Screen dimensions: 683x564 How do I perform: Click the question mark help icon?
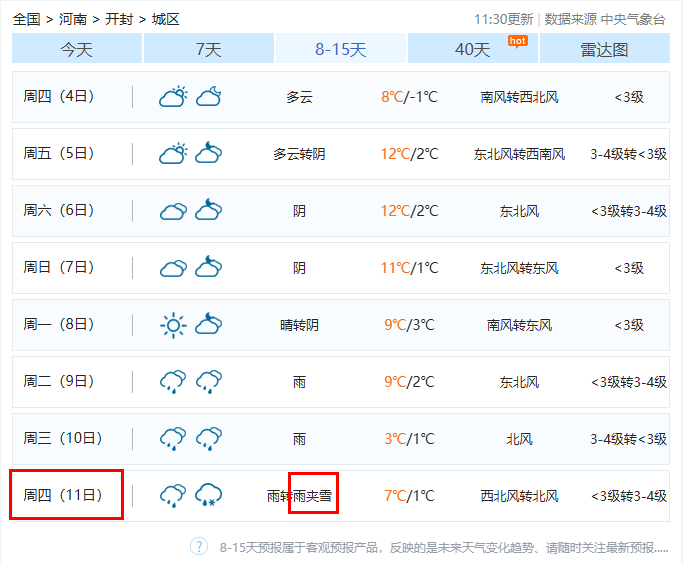(x=199, y=546)
